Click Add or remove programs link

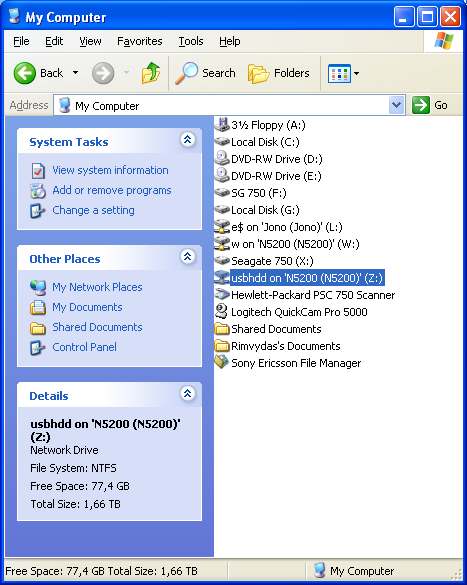[112, 190]
